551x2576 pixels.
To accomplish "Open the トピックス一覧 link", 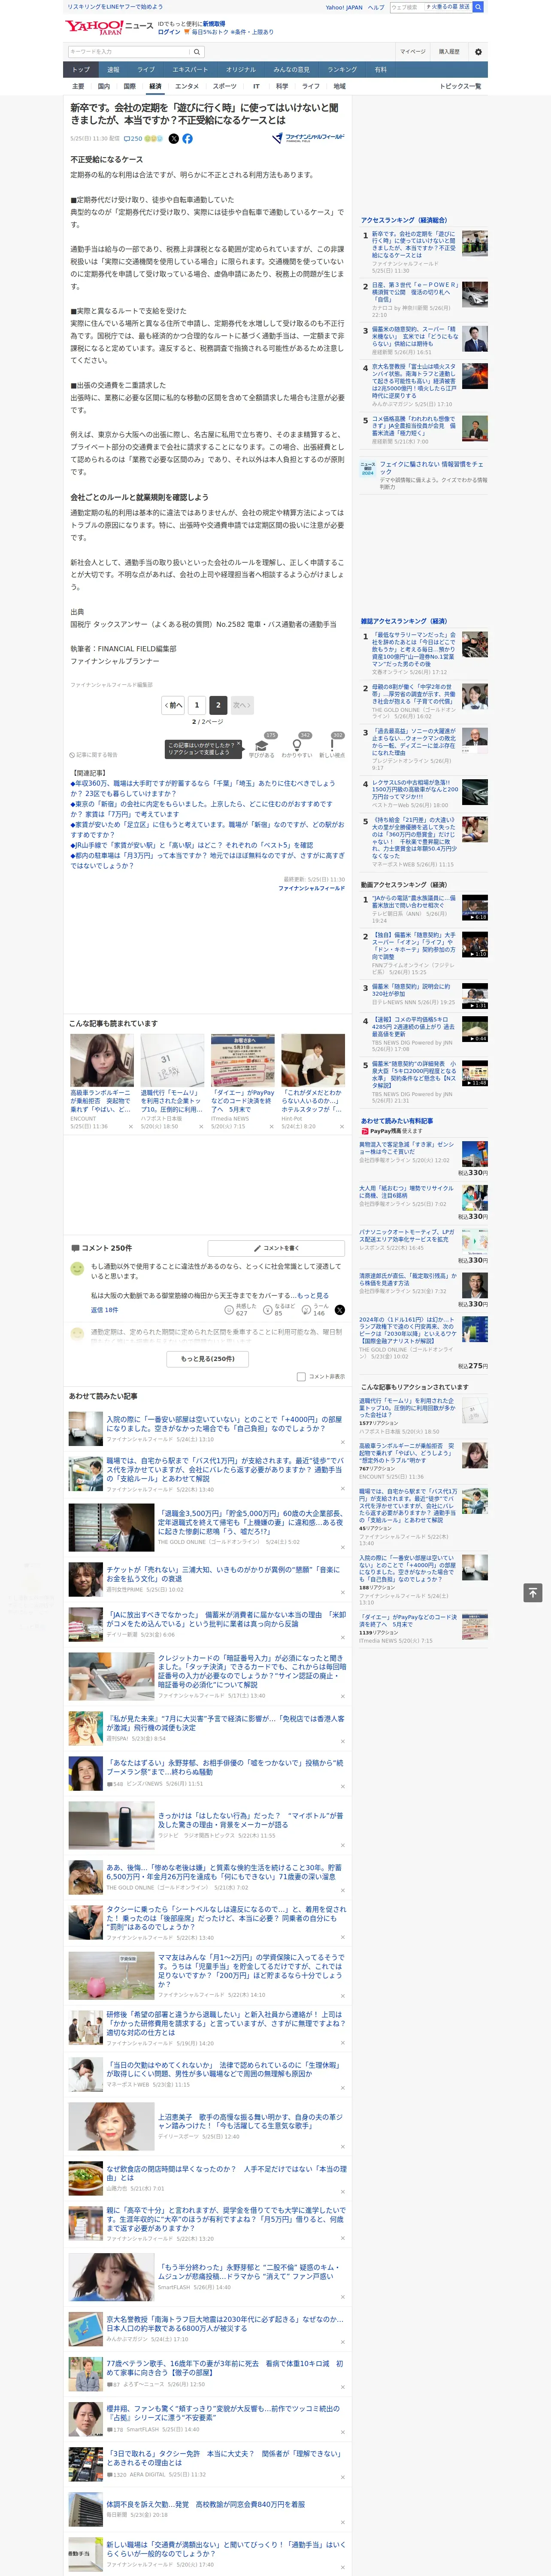I will pos(461,86).
